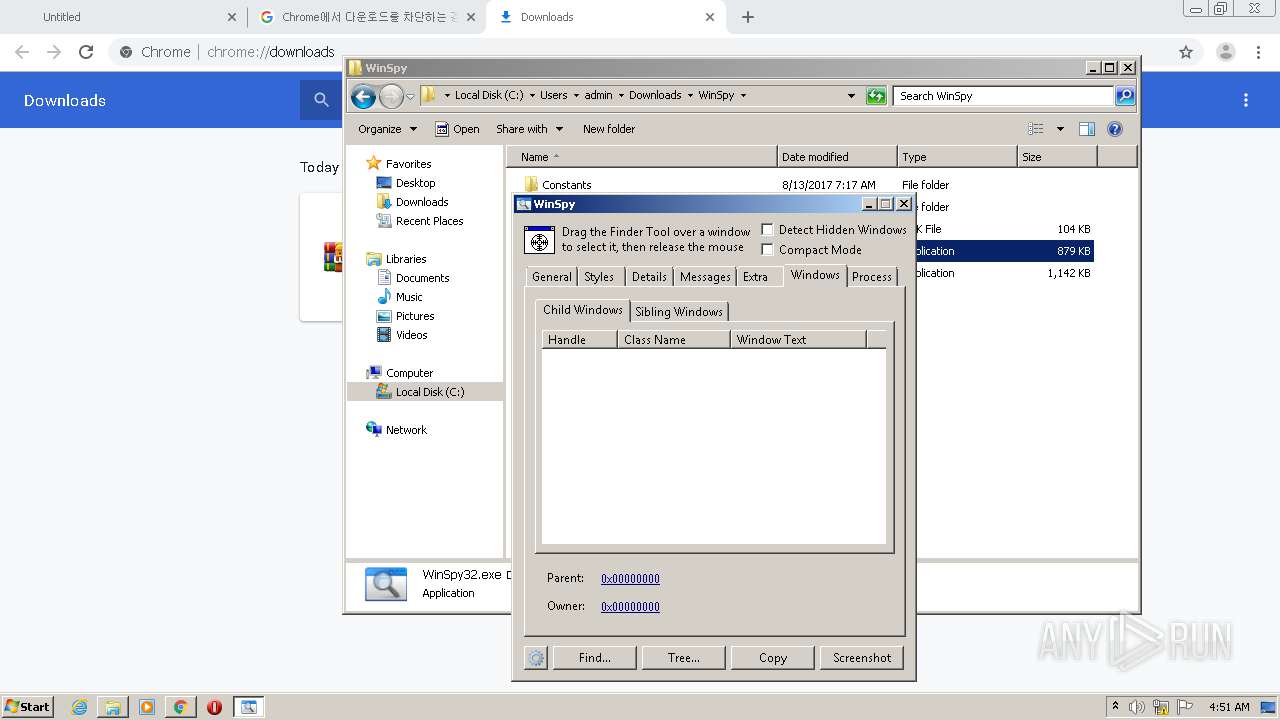Switch to the General tab in WinSpy
Screen dimensions: 1280x720
point(551,277)
